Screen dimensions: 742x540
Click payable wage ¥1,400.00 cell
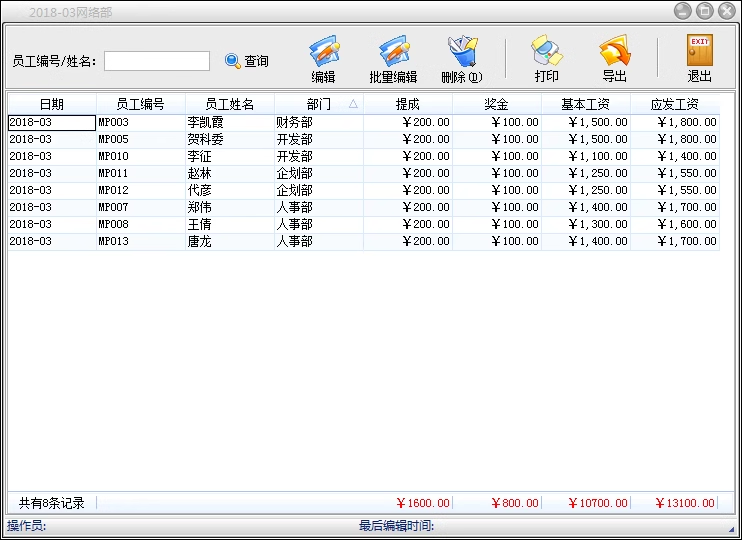tap(675, 157)
